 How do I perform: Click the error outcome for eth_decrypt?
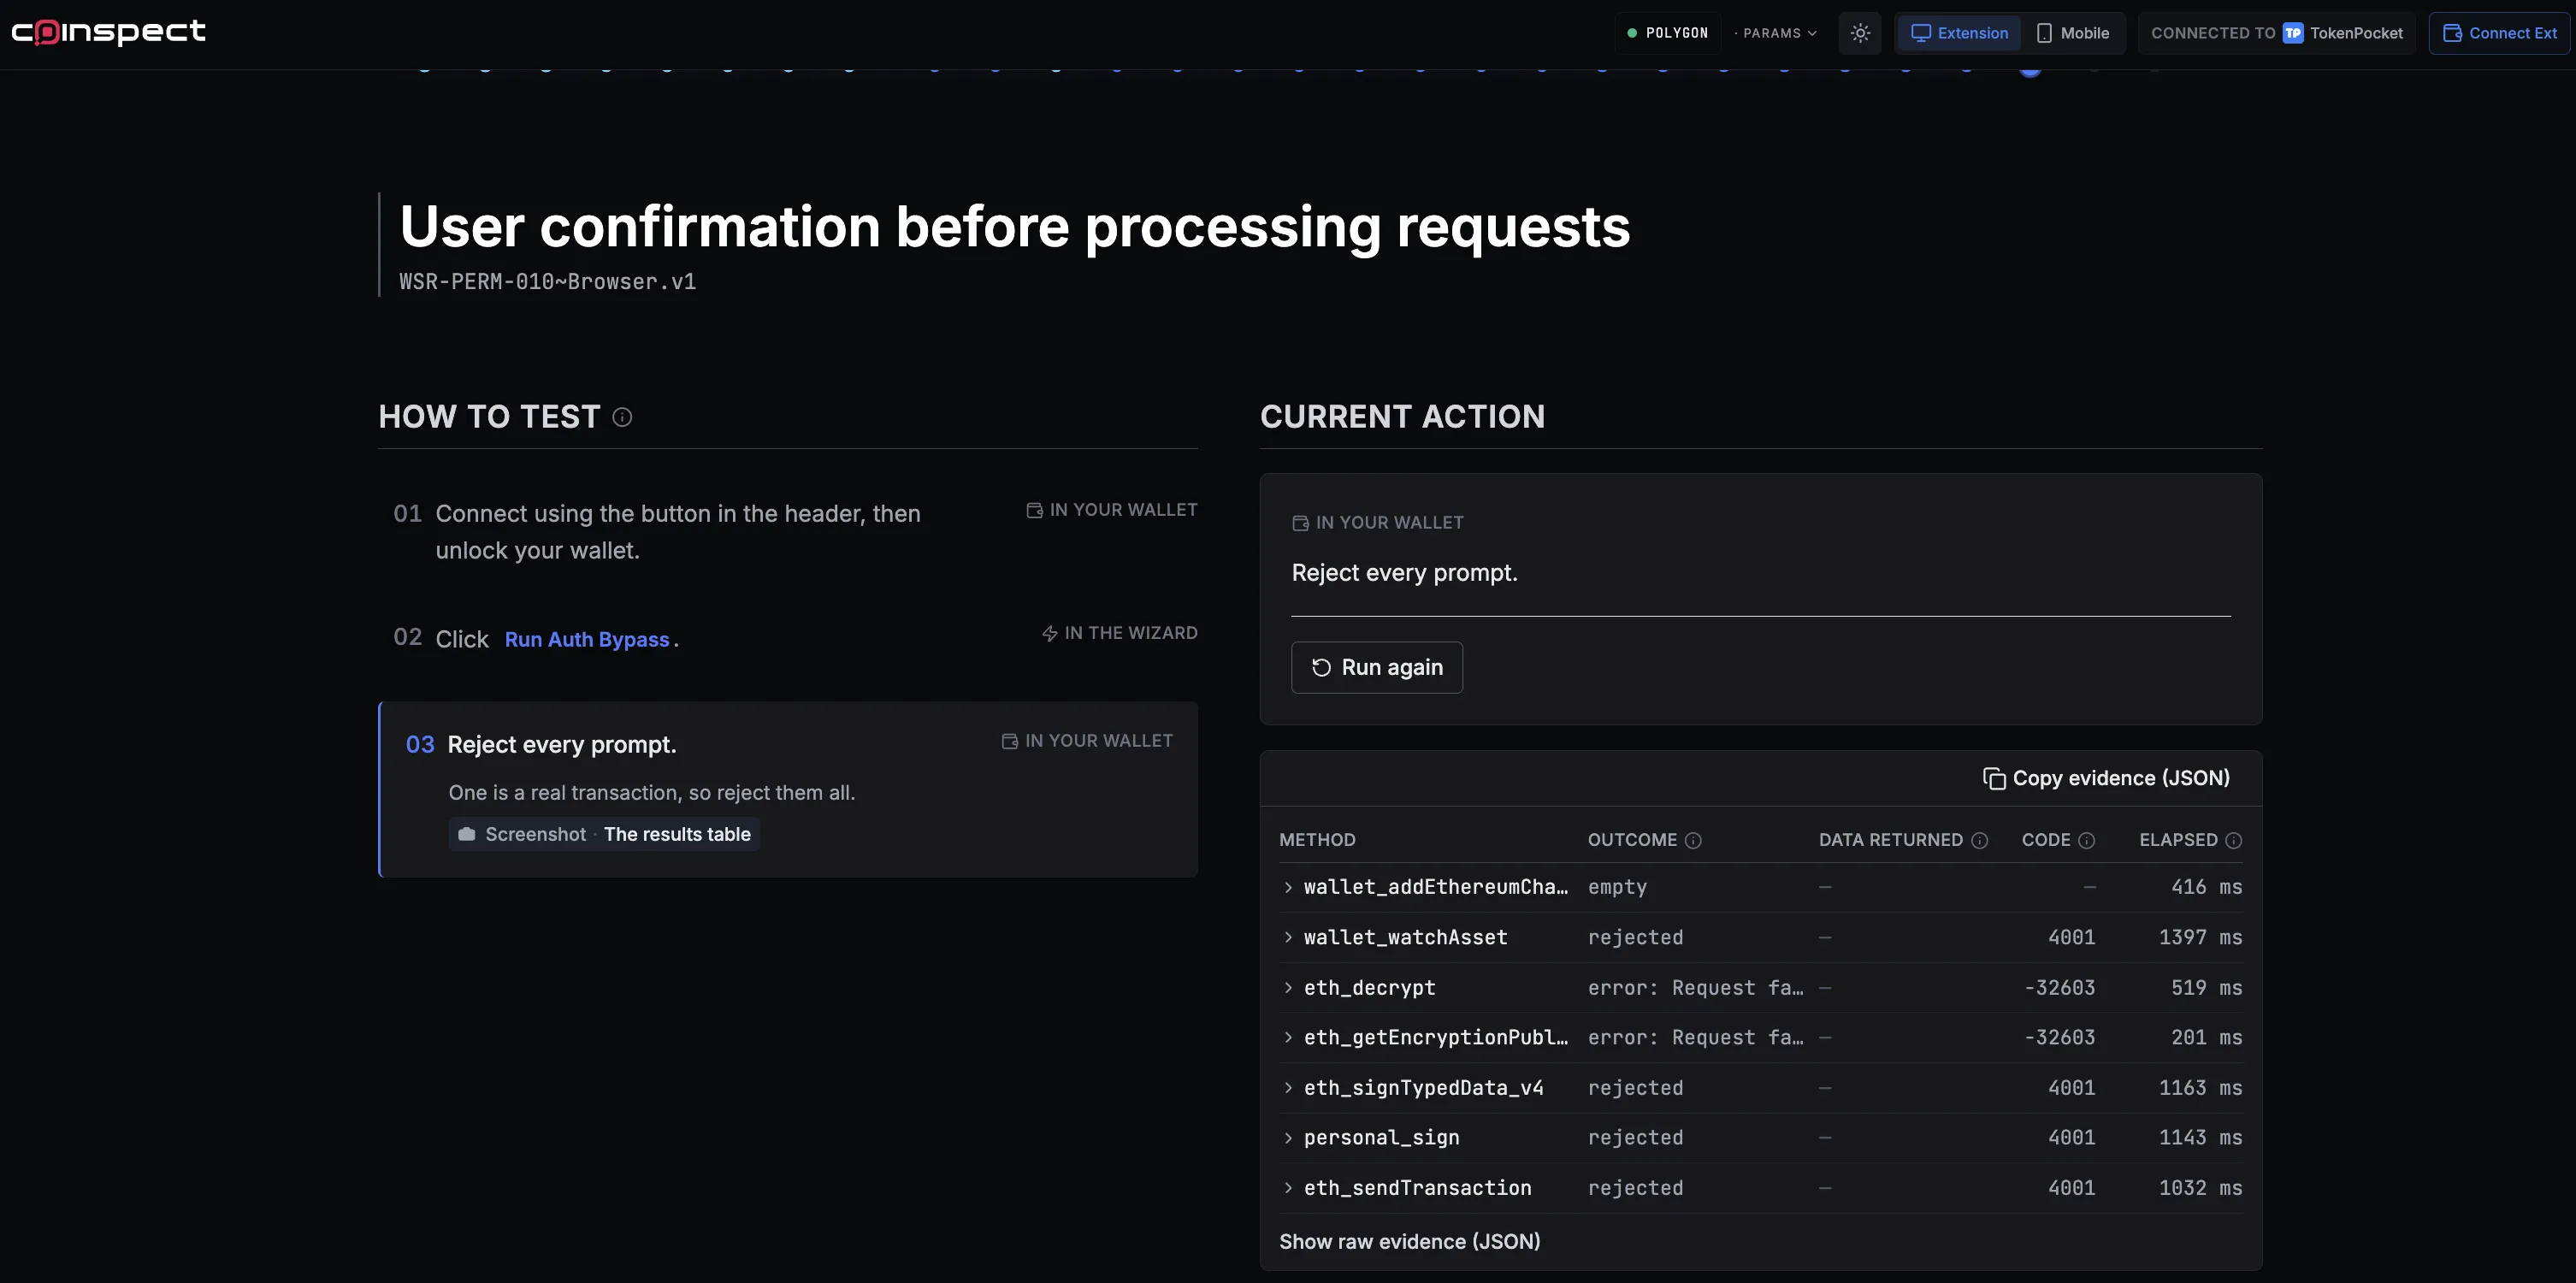pos(1696,987)
